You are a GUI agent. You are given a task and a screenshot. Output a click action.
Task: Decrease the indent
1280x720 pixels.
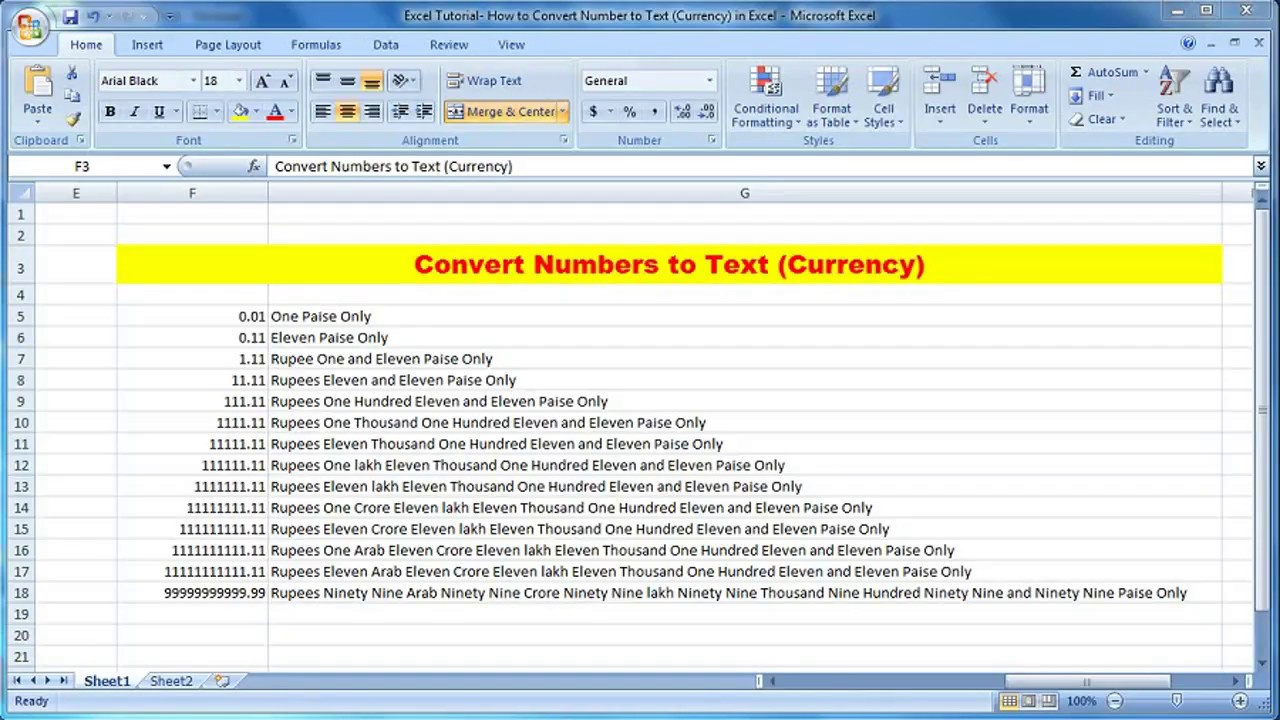point(400,112)
